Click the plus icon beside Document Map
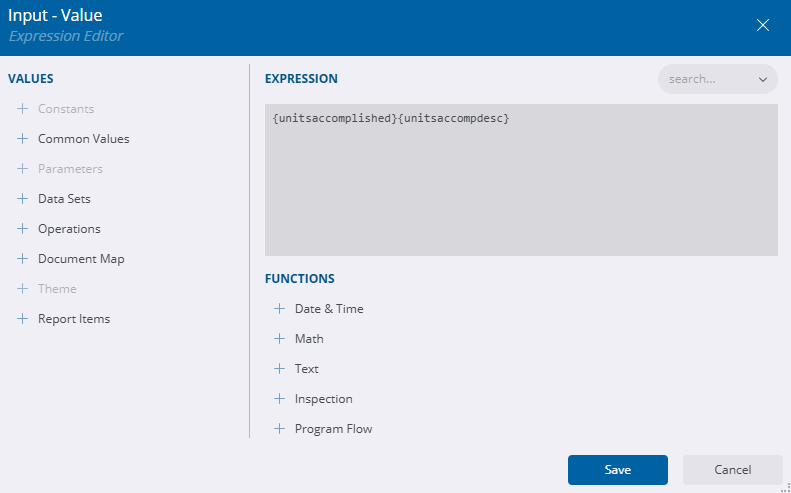 tap(22, 259)
